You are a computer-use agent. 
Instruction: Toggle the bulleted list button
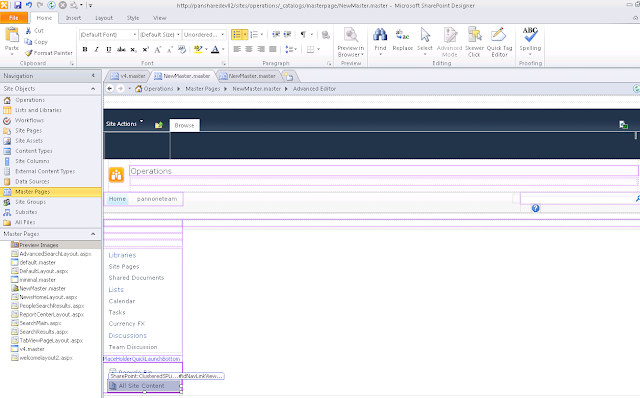tap(237, 35)
